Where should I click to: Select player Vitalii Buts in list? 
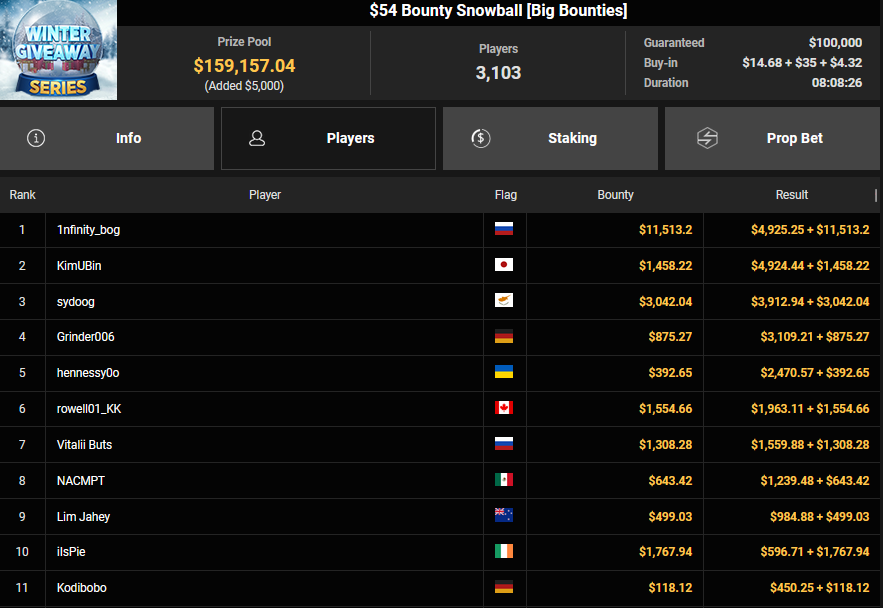pyautogui.click(x=84, y=444)
